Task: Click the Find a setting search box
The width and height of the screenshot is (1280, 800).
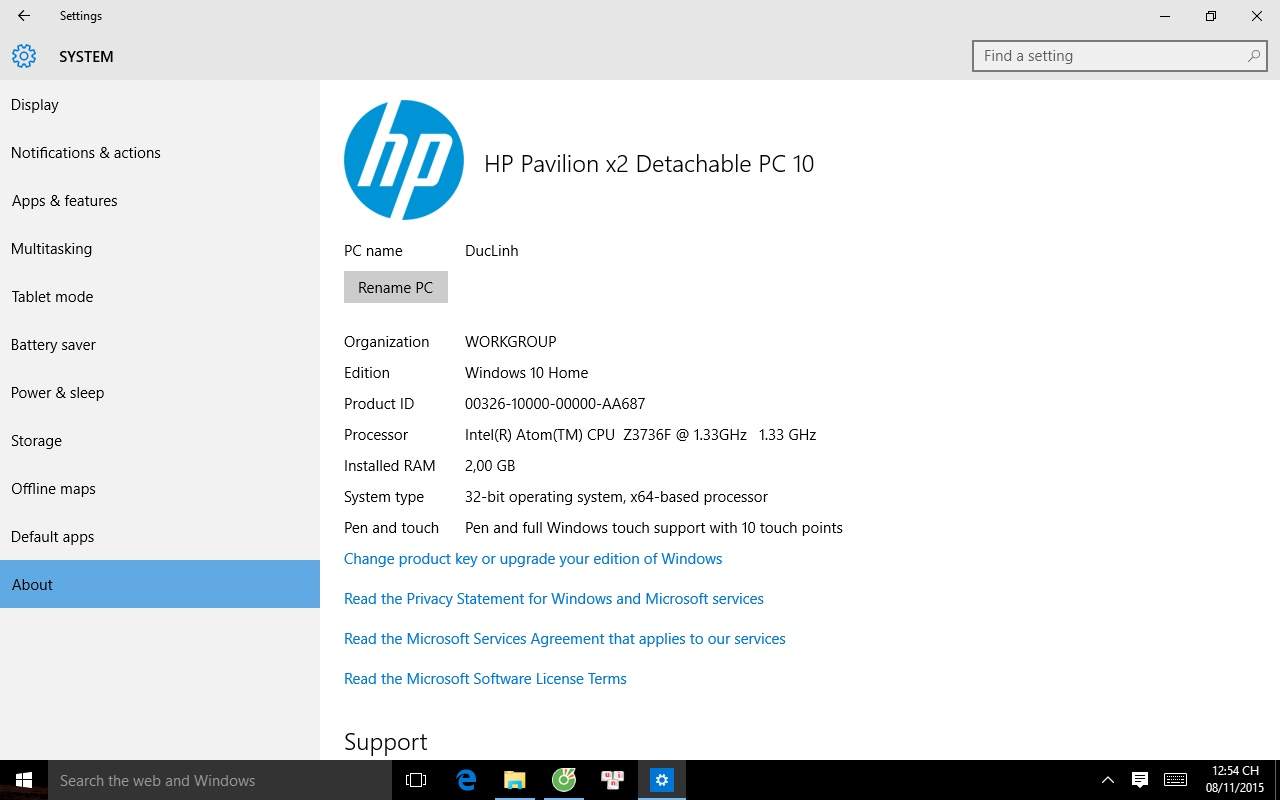Action: point(1119,56)
